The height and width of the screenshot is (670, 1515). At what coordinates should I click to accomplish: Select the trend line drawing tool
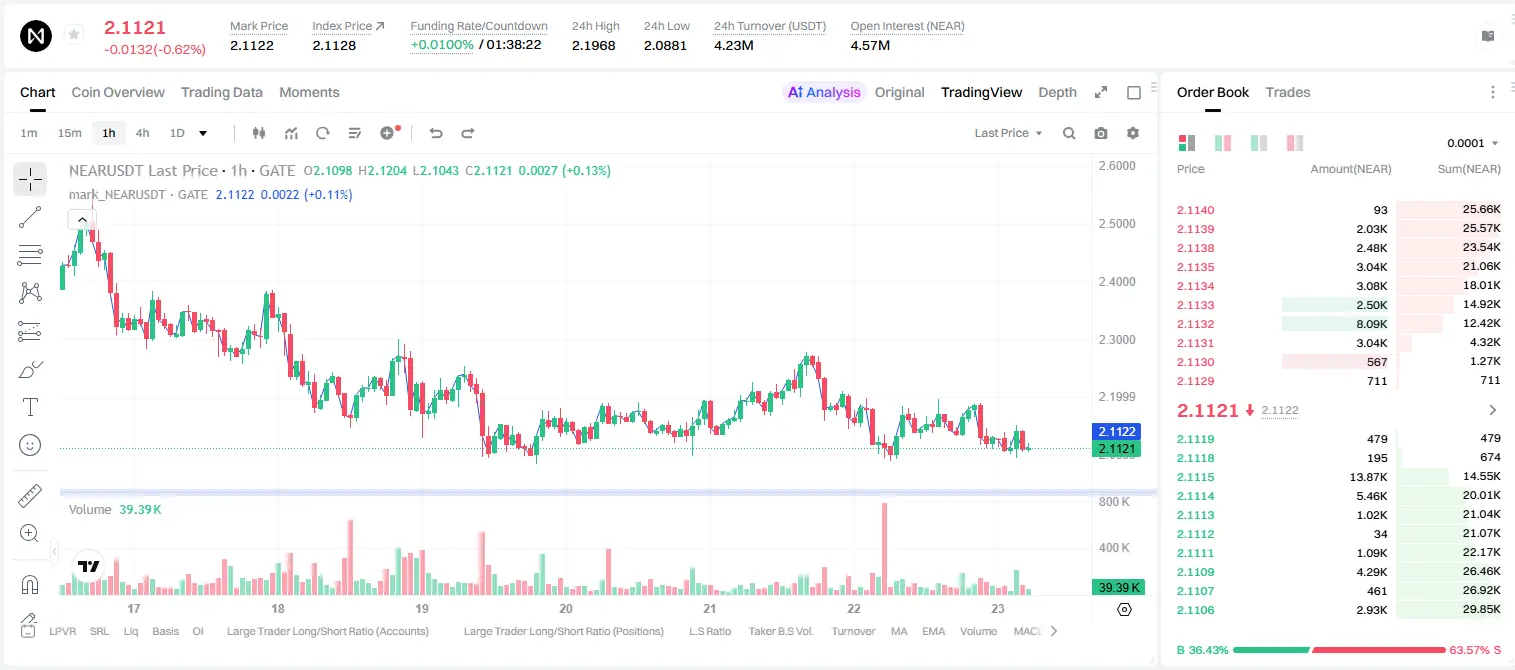point(30,217)
